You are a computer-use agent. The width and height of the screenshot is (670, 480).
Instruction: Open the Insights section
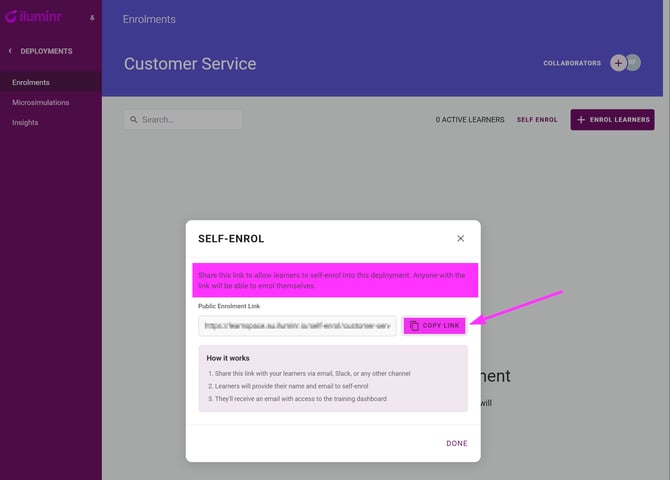click(x=25, y=122)
